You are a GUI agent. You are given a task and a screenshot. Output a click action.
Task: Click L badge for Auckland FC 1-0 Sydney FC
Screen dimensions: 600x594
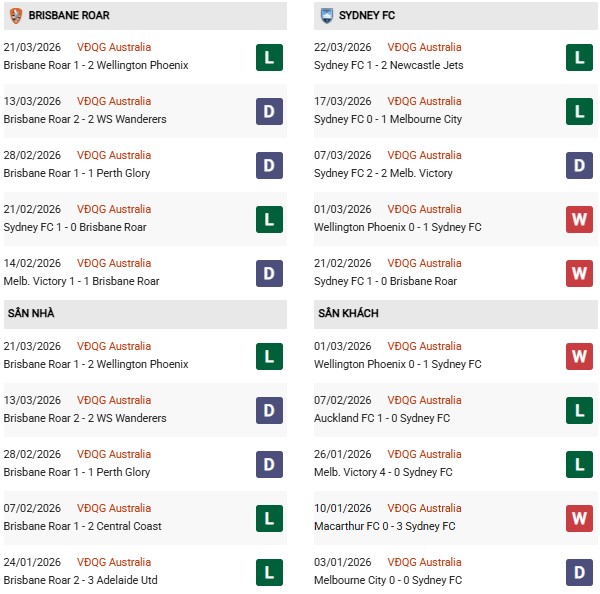pyautogui.click(x=579, y=410)
